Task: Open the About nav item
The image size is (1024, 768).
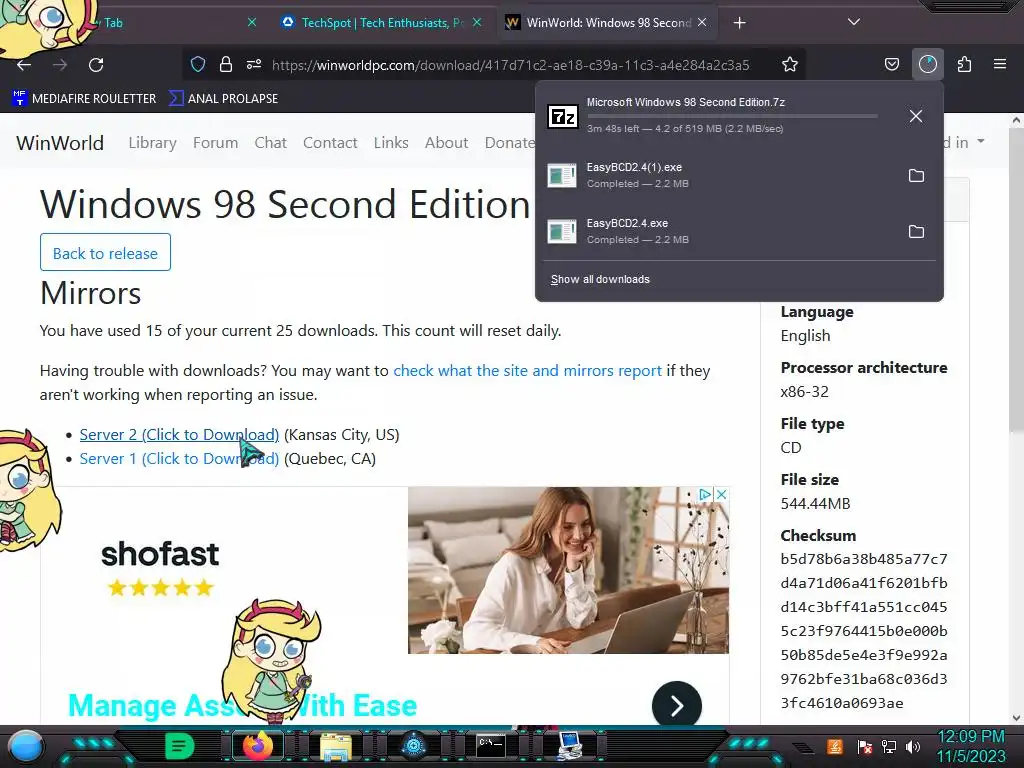Action: point(447,142)
